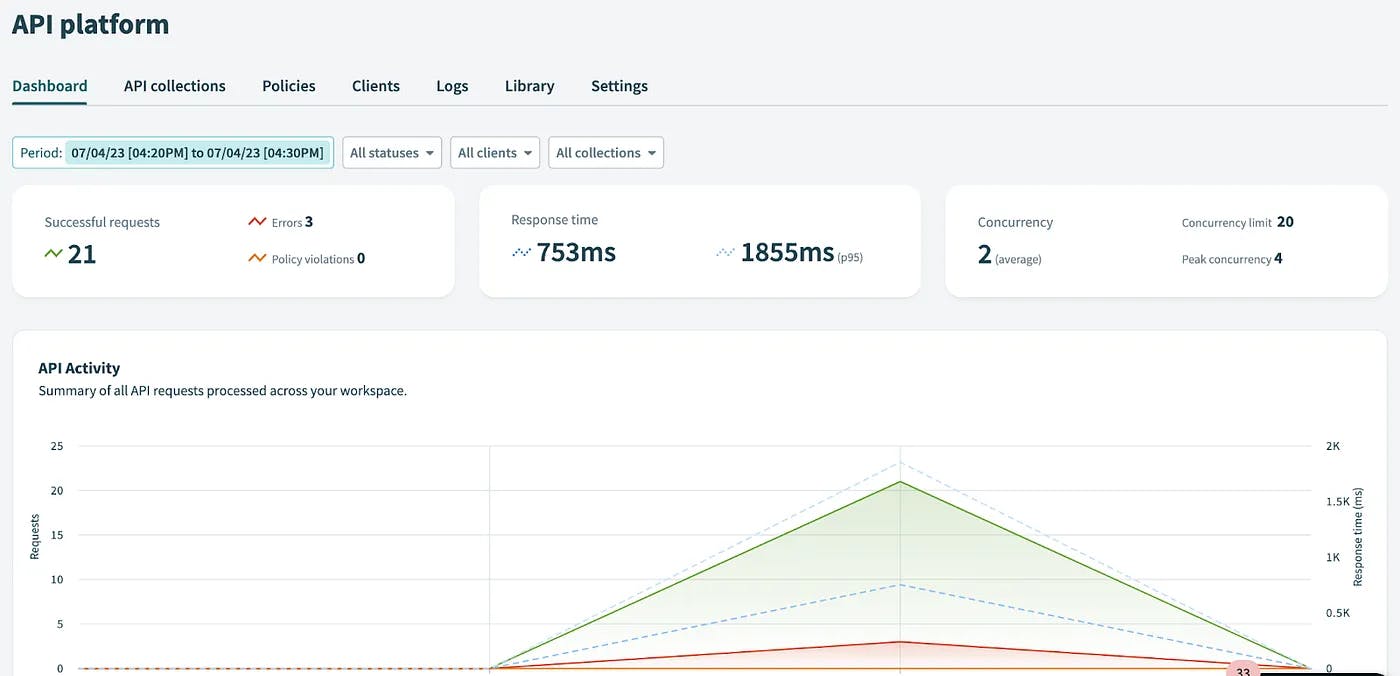1400x676 pixels.
Task: Open the All statuses dropdown
Action: click(392, 153)
